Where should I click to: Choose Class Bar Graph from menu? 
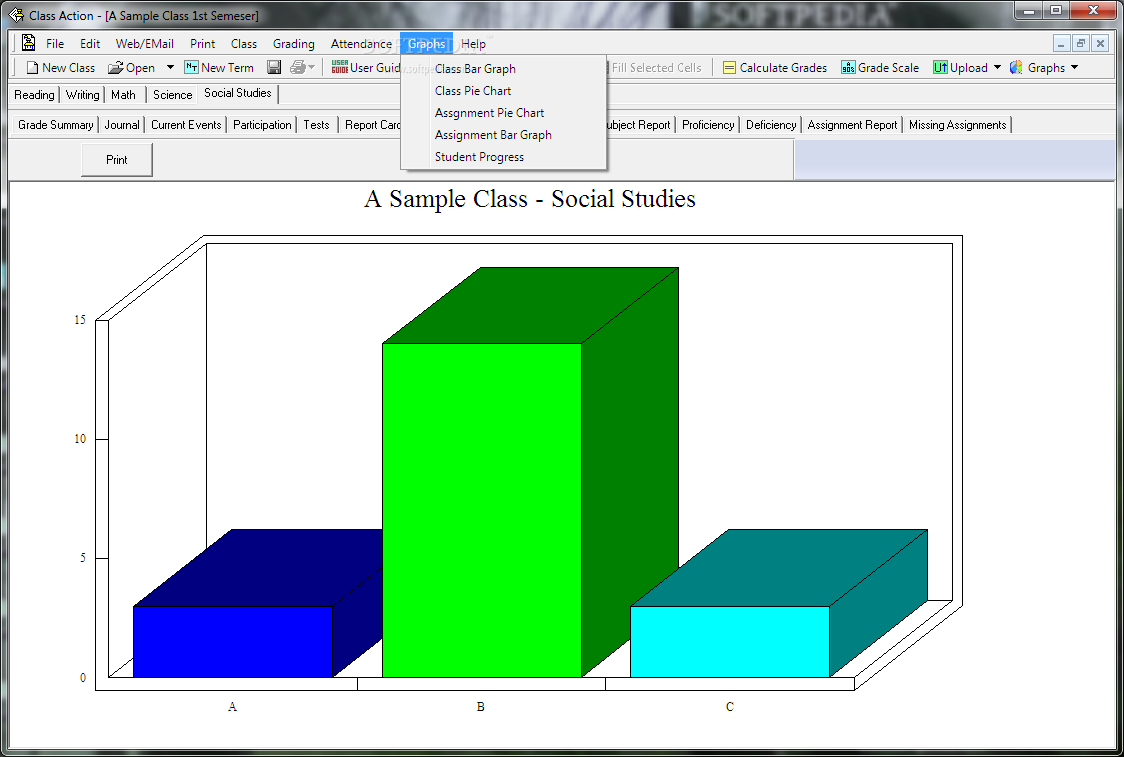pyautogui.click(x=503, y=69)
